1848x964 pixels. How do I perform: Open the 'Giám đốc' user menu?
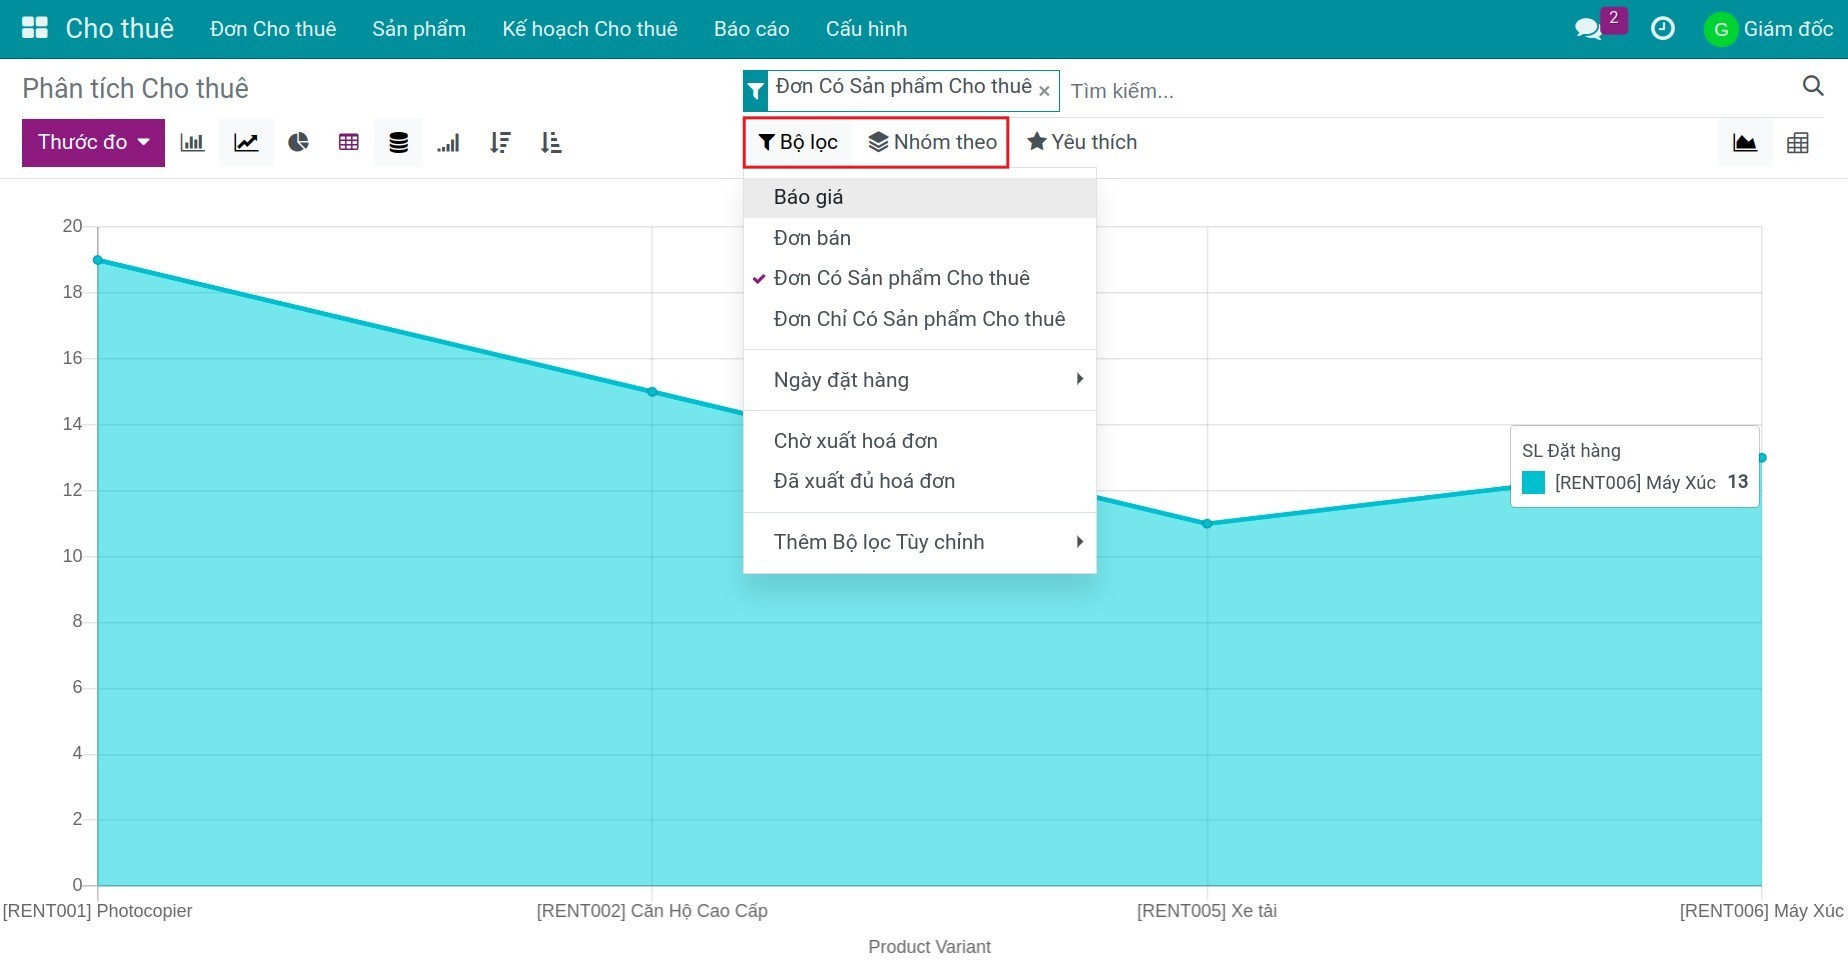1769,29
